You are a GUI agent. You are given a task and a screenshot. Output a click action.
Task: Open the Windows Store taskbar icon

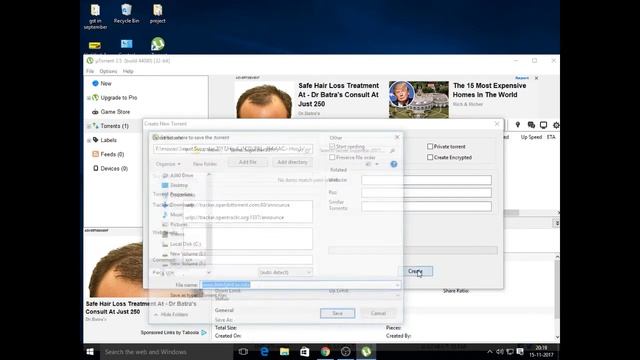pos(304,351)
